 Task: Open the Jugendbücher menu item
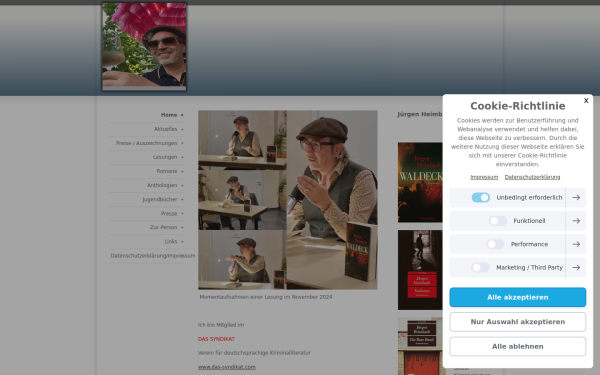coord(160,199)
